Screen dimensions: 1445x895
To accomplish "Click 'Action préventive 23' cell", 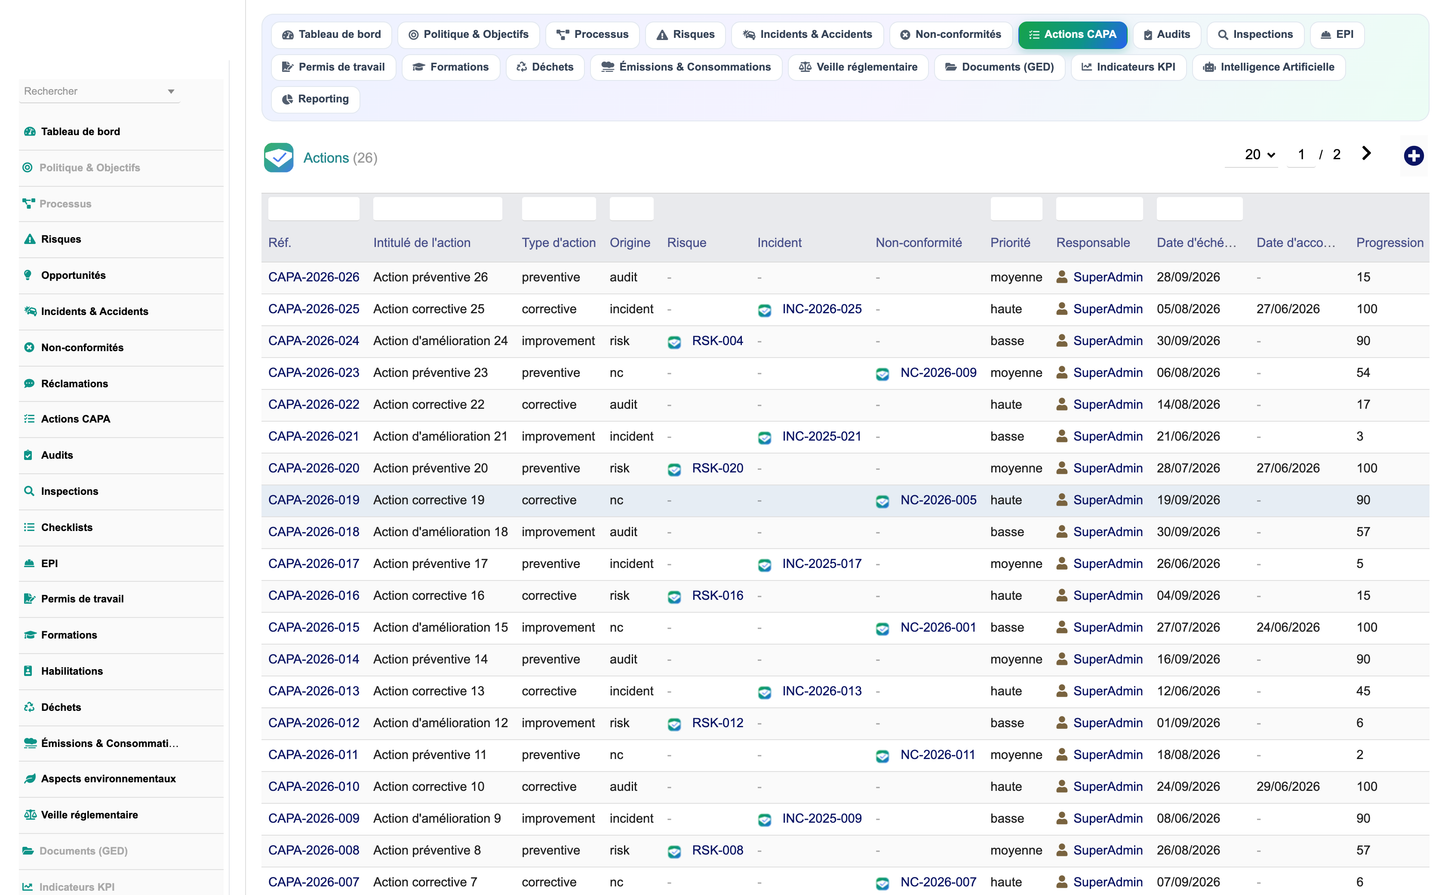I will pos(431,373).
